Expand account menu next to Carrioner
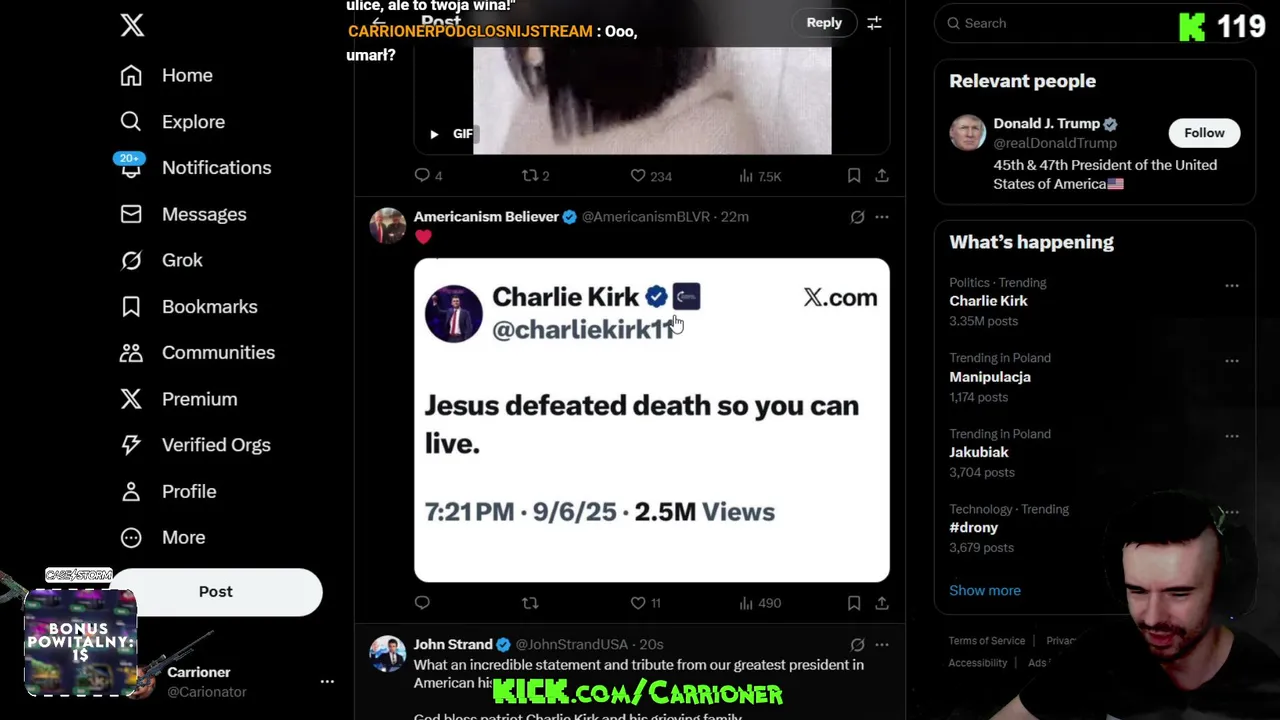The width and height of the screenshot is (1280, 720). (327, 681)
